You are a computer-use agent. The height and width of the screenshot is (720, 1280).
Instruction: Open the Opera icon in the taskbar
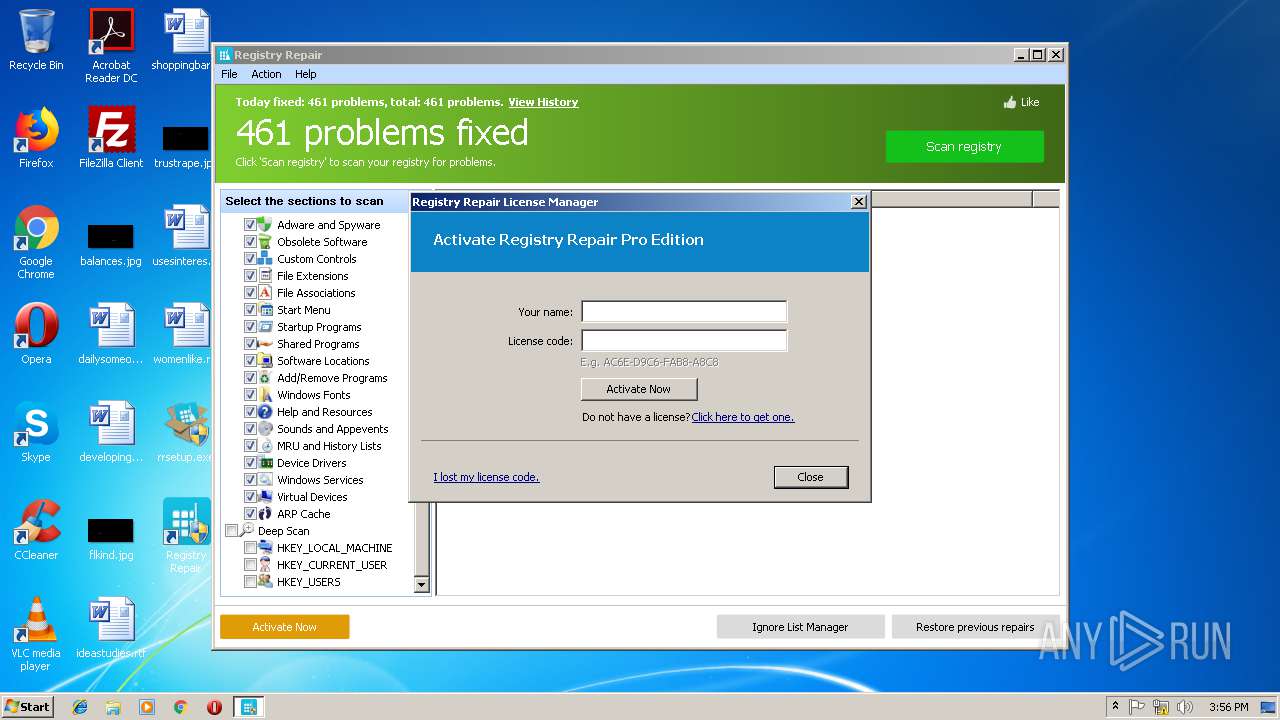[x=214, y=707]
